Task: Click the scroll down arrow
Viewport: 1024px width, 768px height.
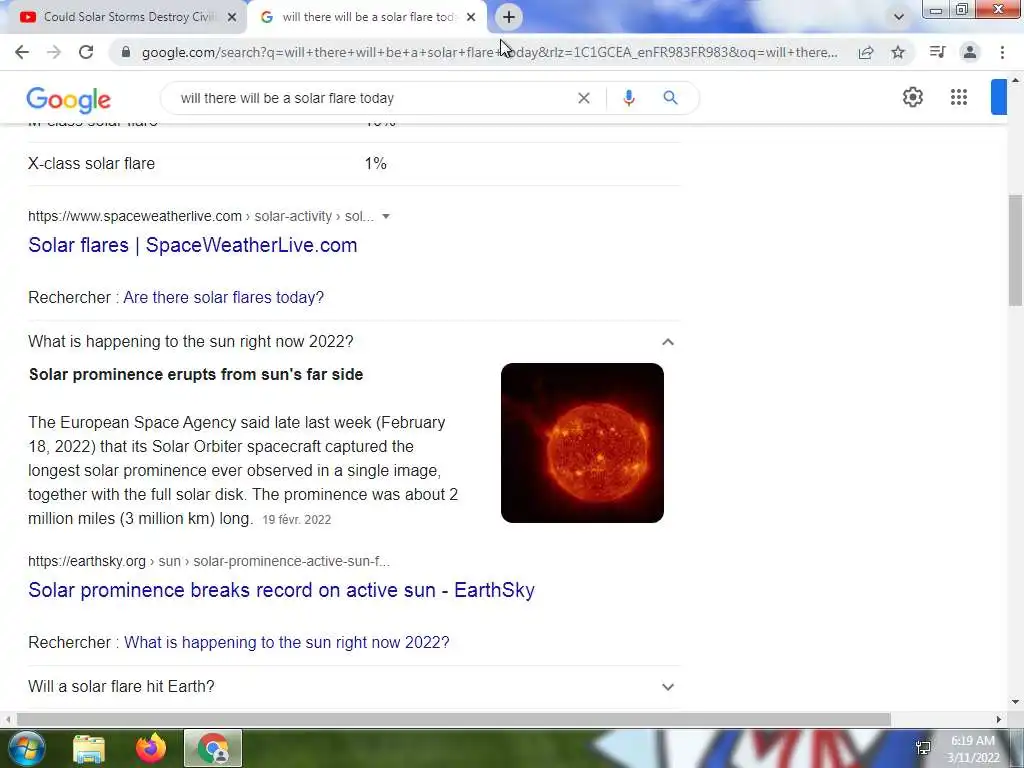Action: point(1015,702)
